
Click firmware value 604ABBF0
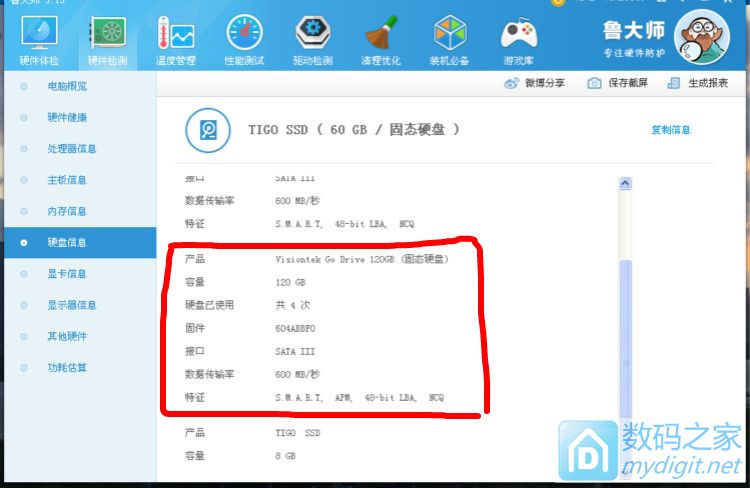click(295, 329)
